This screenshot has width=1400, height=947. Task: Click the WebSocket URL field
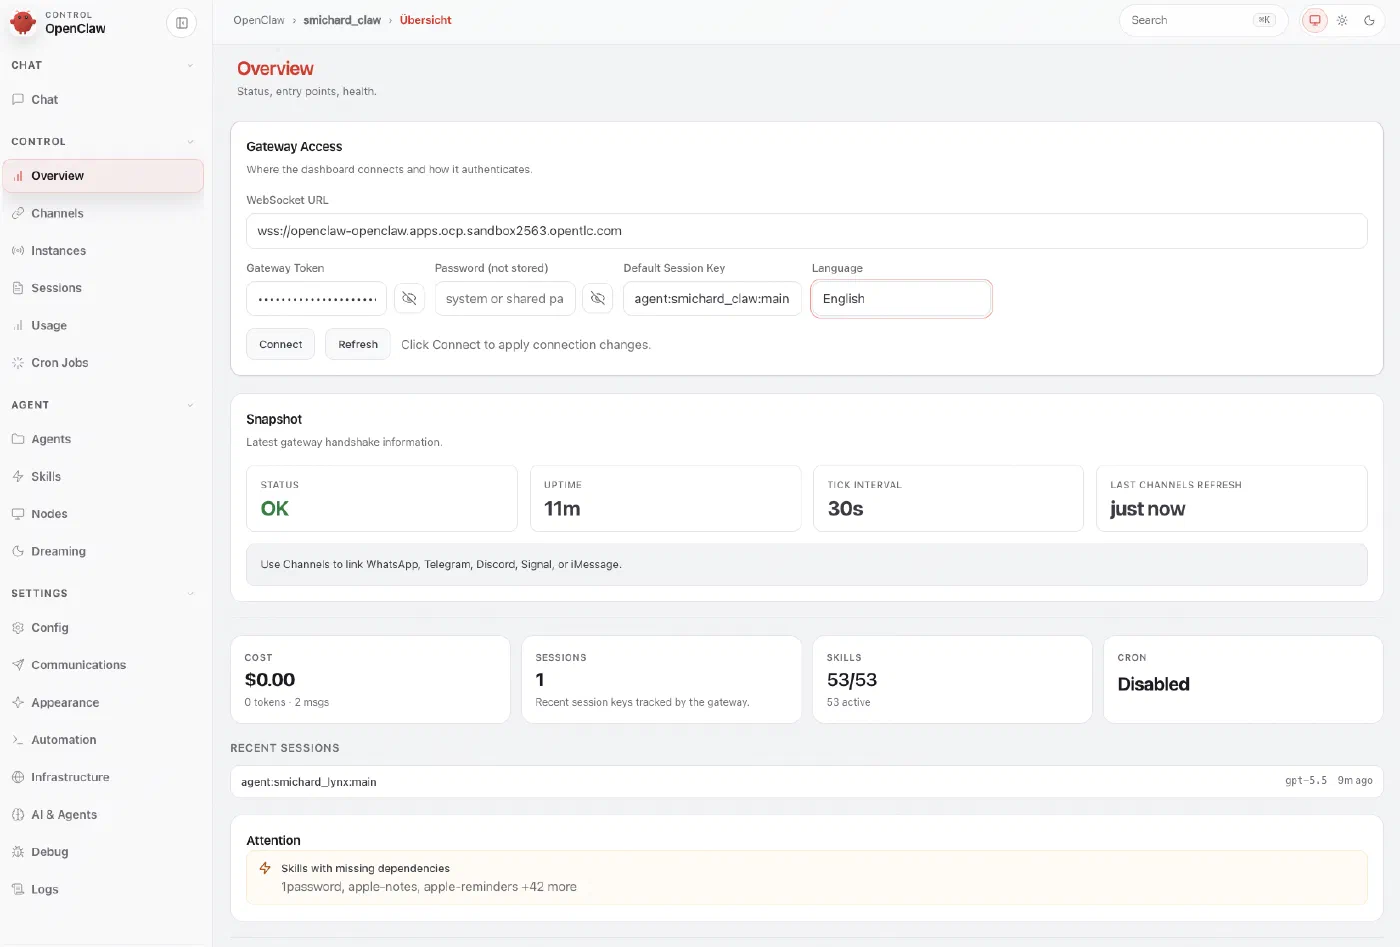(807, 231)
